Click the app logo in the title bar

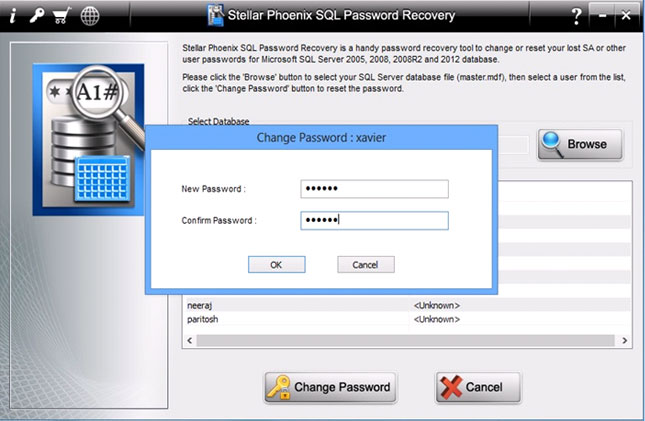coord(216,15)
